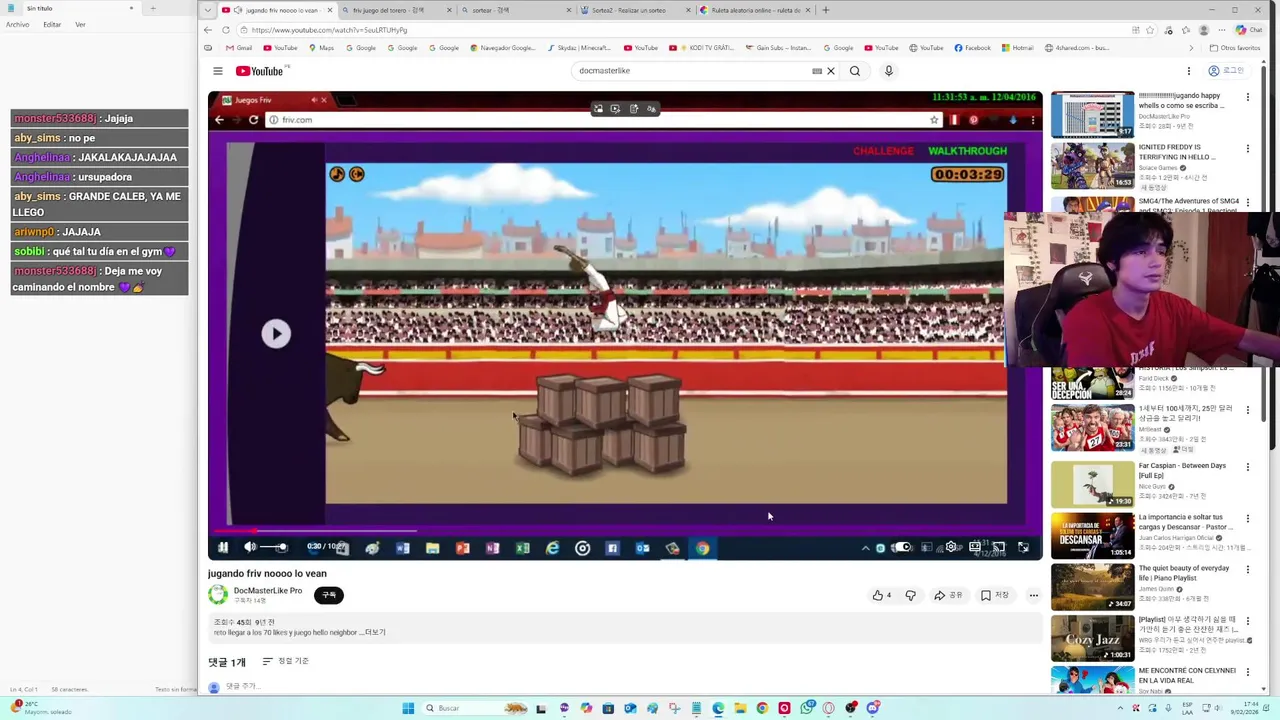Click the Windows Start button
This screenshot has height=720, width=1280.
pyautogui.click(x=408, y=708)
